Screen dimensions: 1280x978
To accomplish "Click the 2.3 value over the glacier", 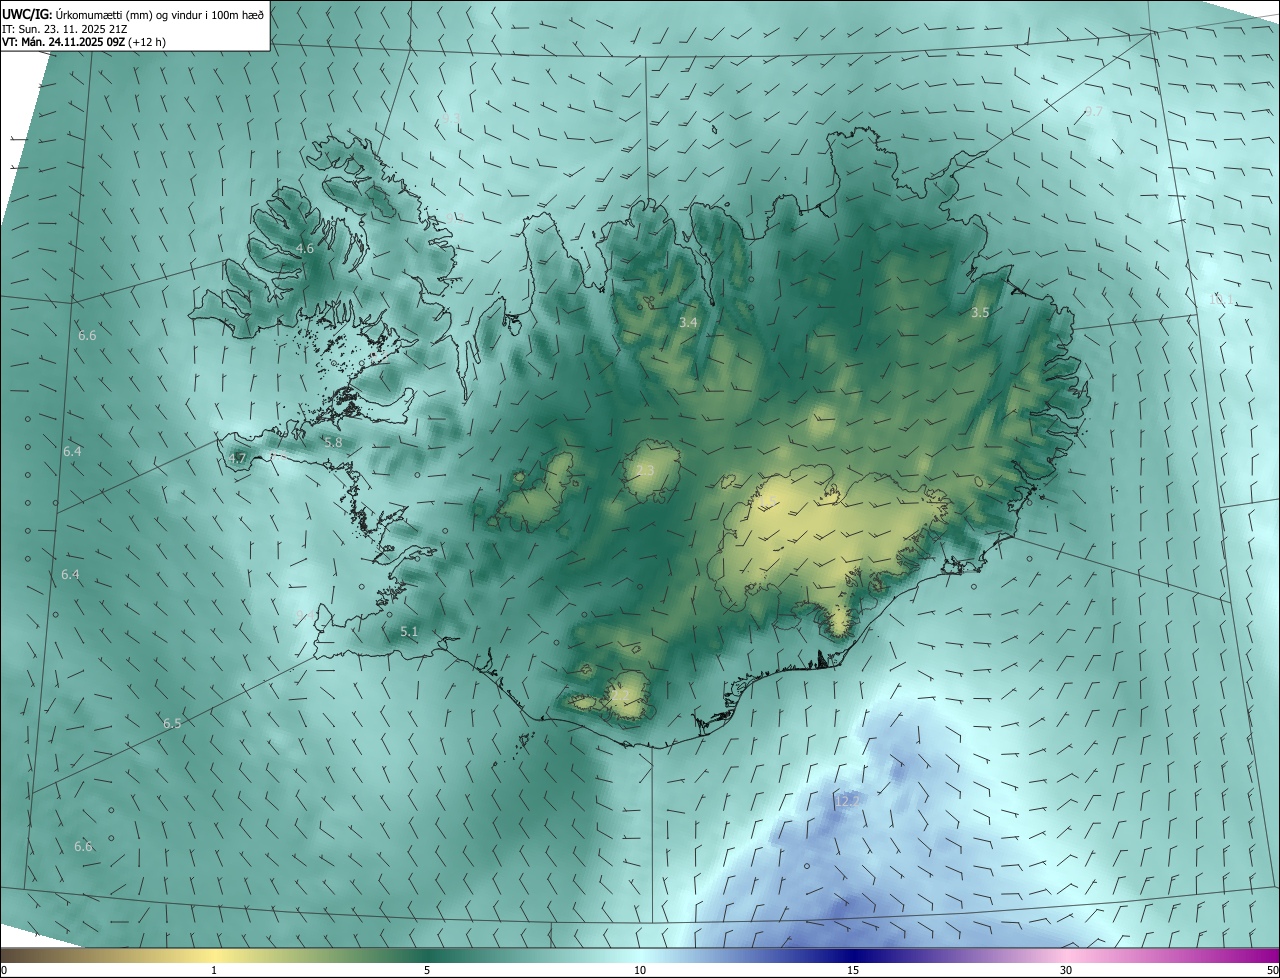I will tap(645, 471).
